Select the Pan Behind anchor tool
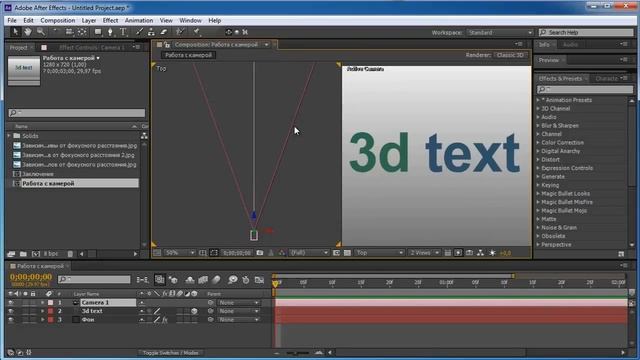The width and height of the screenshot is (640, 360). 82,32
